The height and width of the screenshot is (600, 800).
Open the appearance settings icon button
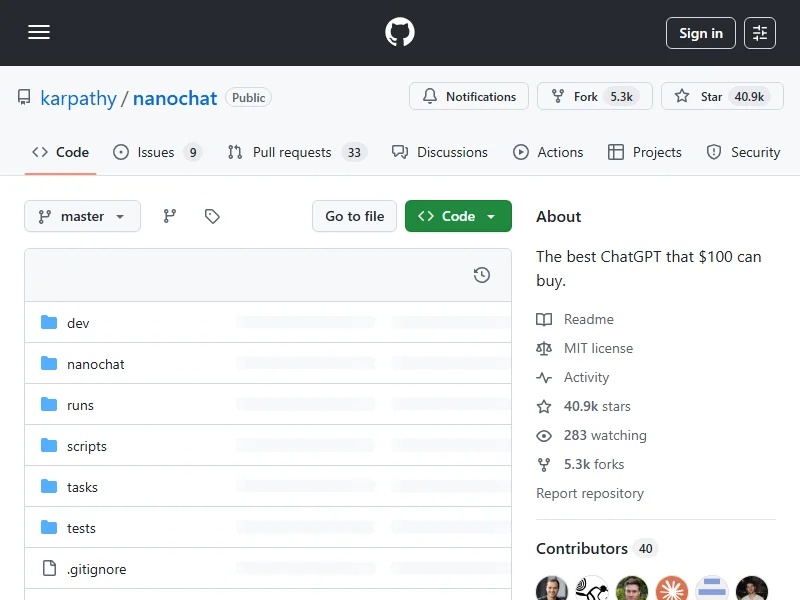[760, 33]
